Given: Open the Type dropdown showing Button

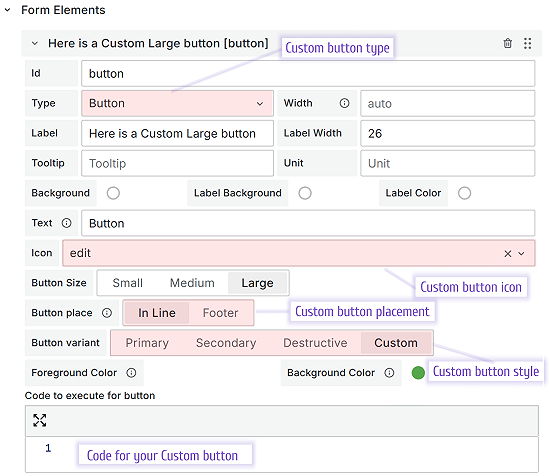Looking at the screenshot, I should [177, 103].
